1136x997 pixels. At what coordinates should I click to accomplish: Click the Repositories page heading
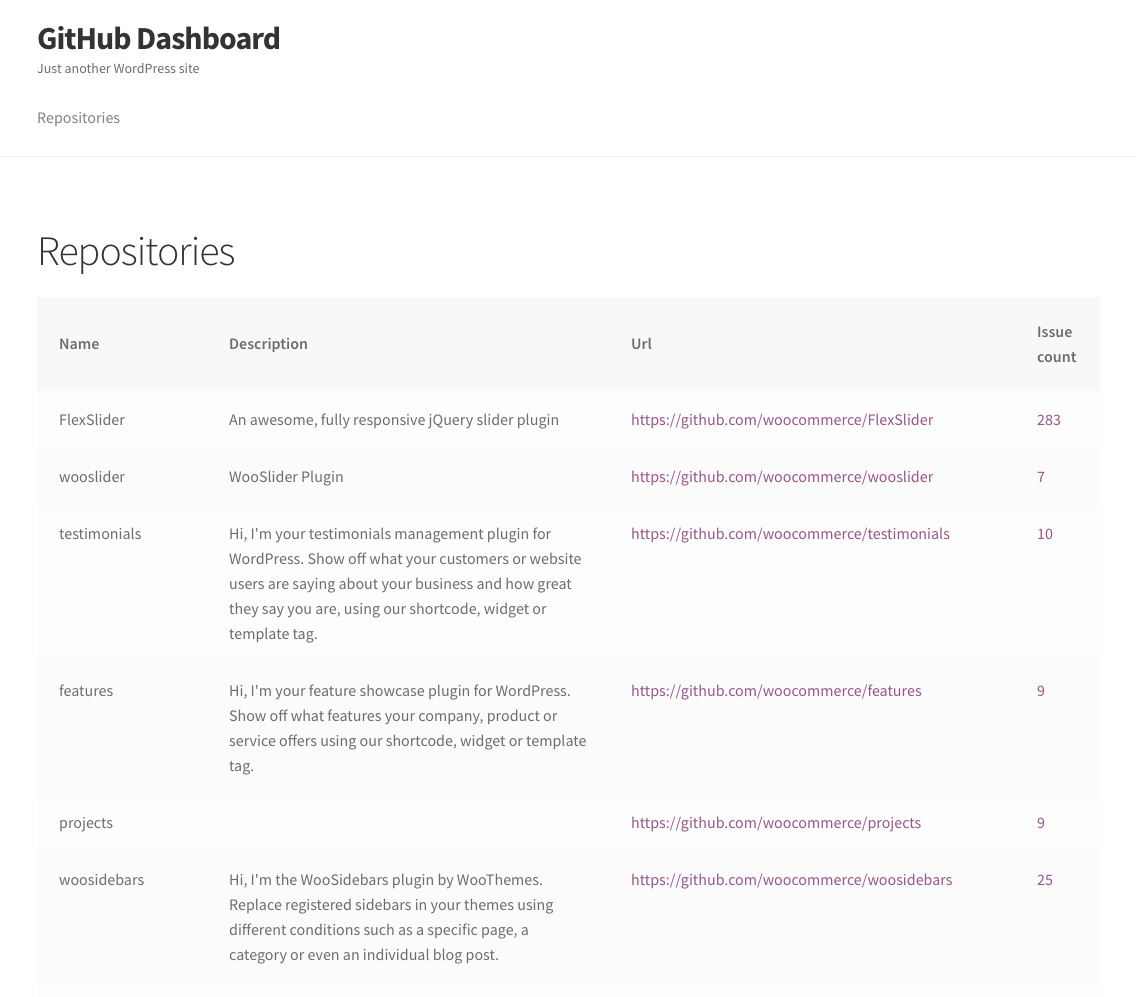pos(136,251)
